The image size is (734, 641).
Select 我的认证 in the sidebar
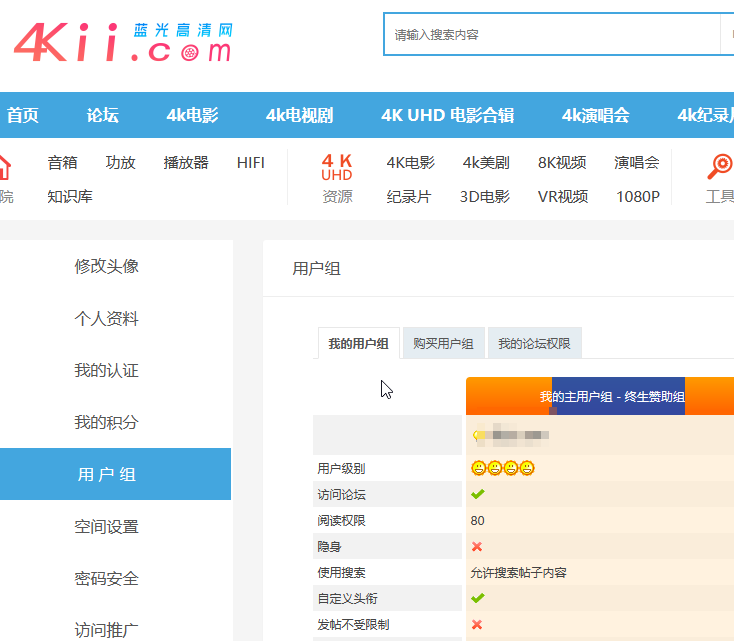pyautogui.click(x=106, y=370)
